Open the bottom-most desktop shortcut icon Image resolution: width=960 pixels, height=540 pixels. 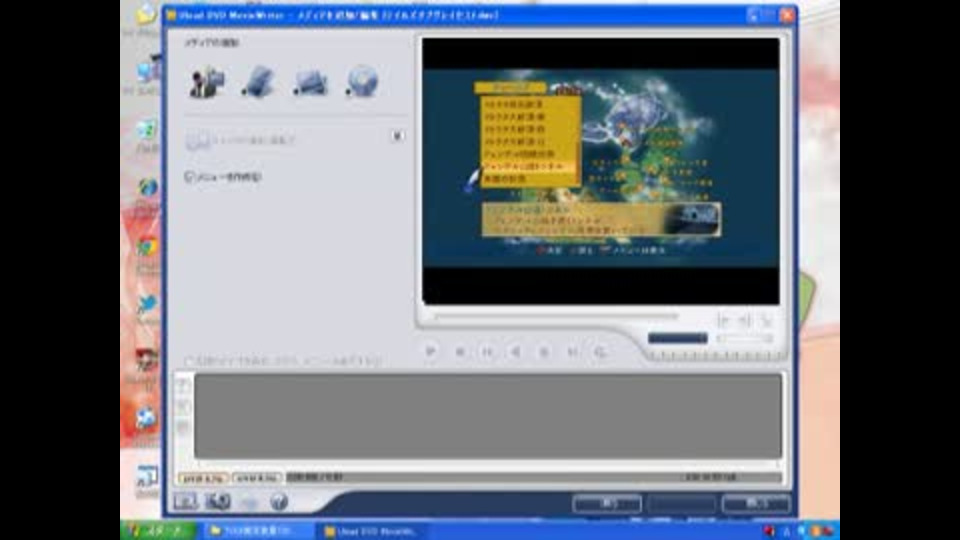(147, 476)
